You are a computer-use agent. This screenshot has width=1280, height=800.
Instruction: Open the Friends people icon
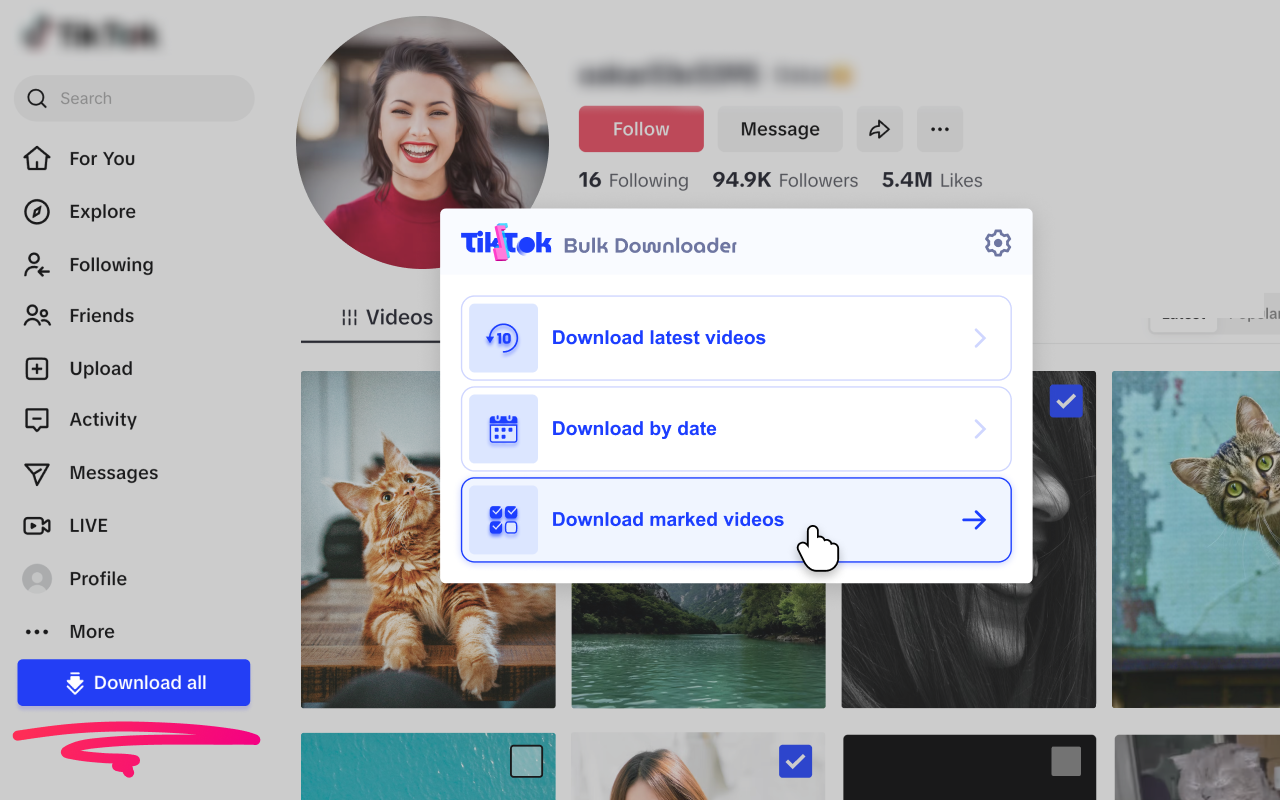pos(37,316)
